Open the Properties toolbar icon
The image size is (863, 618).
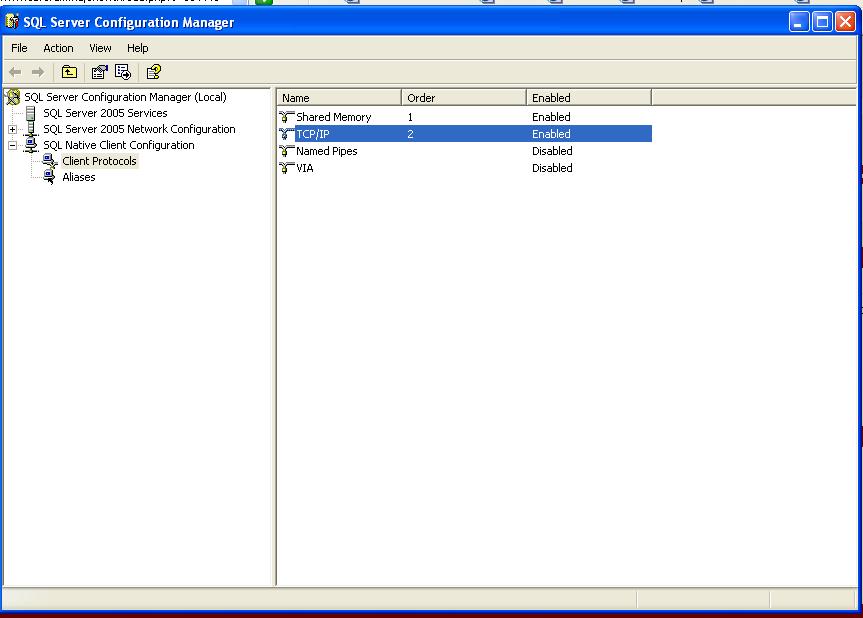100,72
